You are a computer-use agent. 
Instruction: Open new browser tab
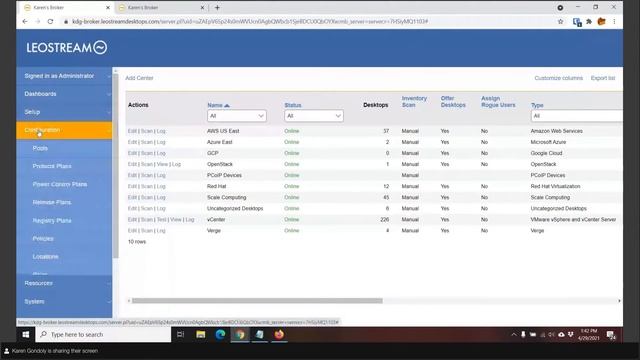(217, 8)
